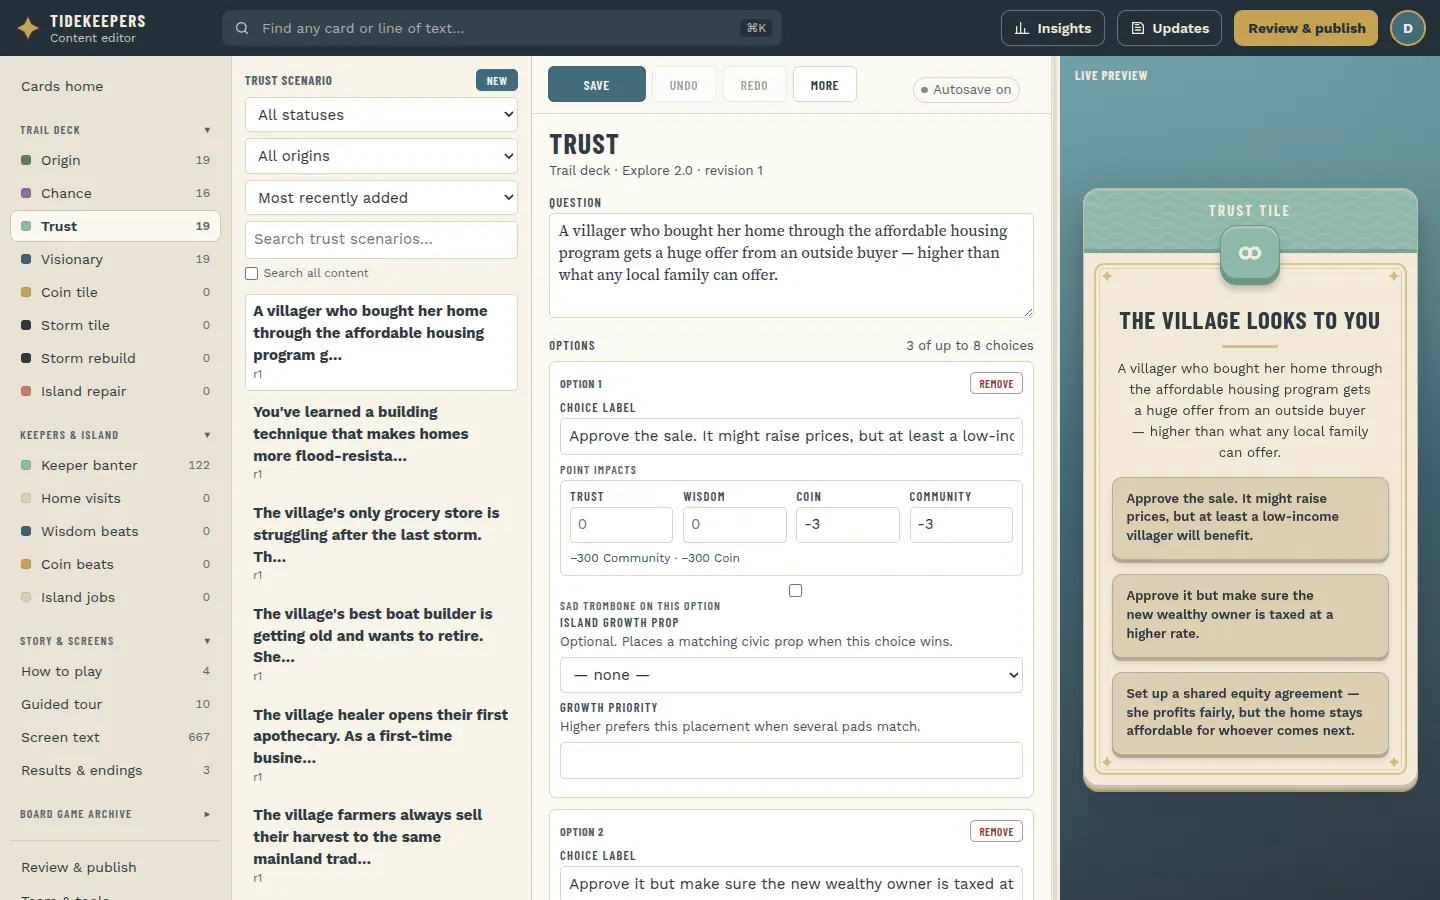Open Review & publish sidebar link
This screenshot has width=1440, height=900.
click(115, 867)
